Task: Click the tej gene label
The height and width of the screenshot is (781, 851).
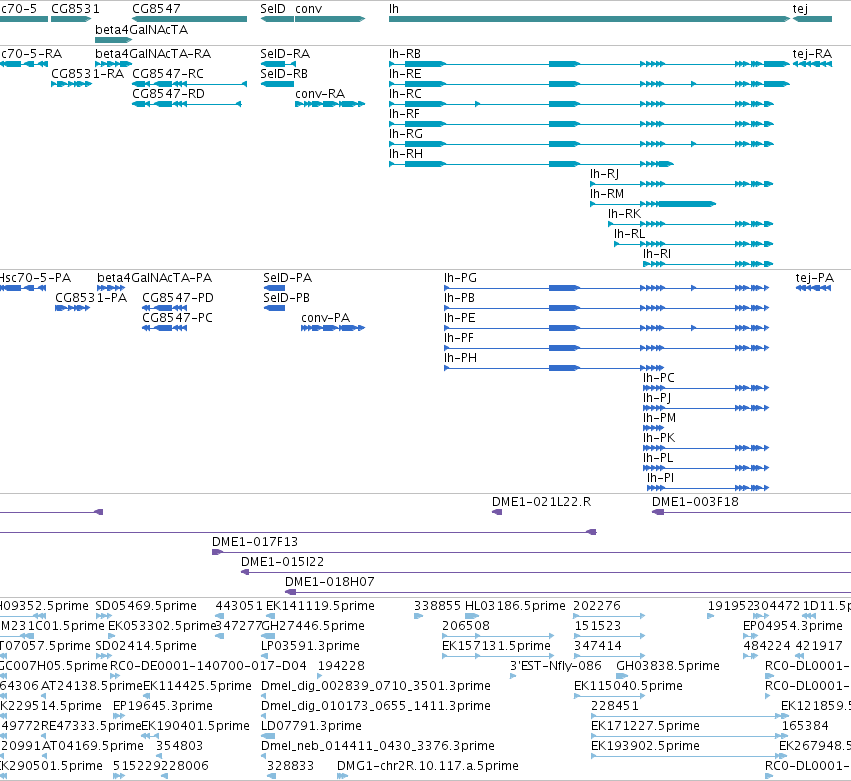Action: coord(800,9)
